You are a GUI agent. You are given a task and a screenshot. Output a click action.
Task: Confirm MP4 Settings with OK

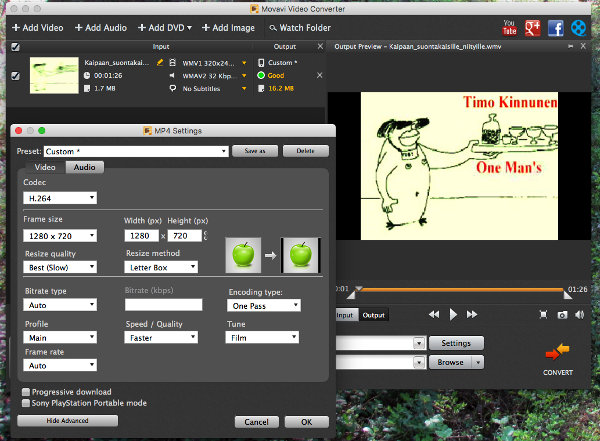307,422
